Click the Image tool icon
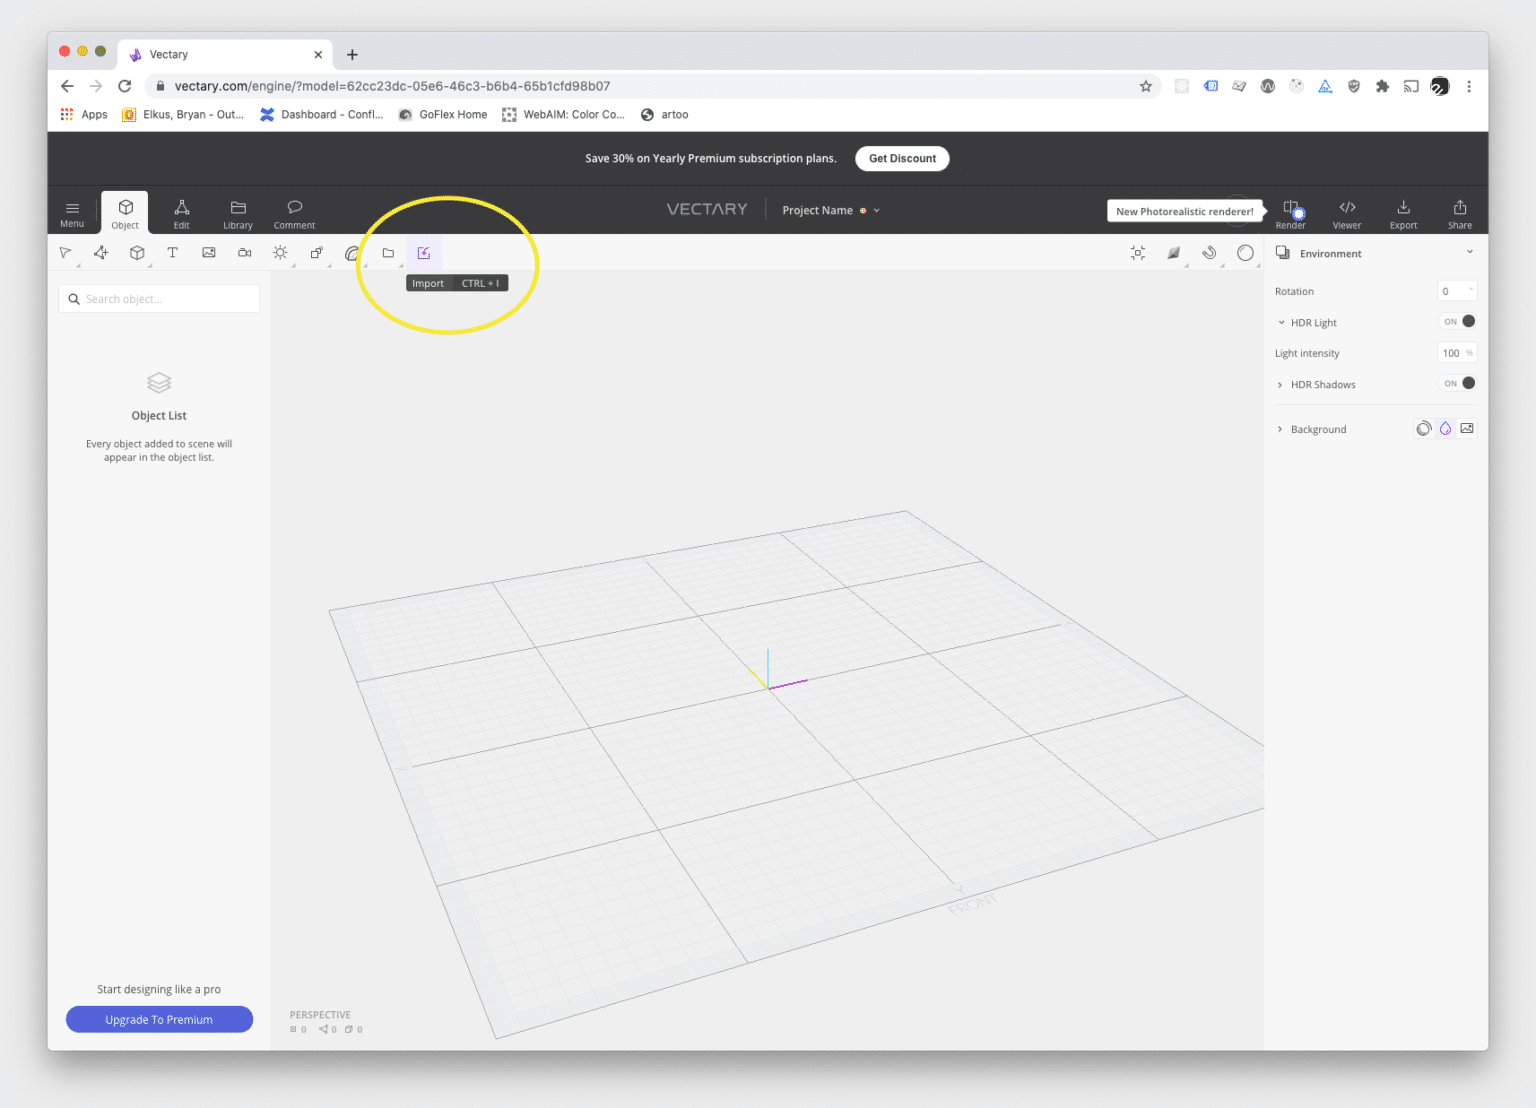 click(x=208, y=252)
